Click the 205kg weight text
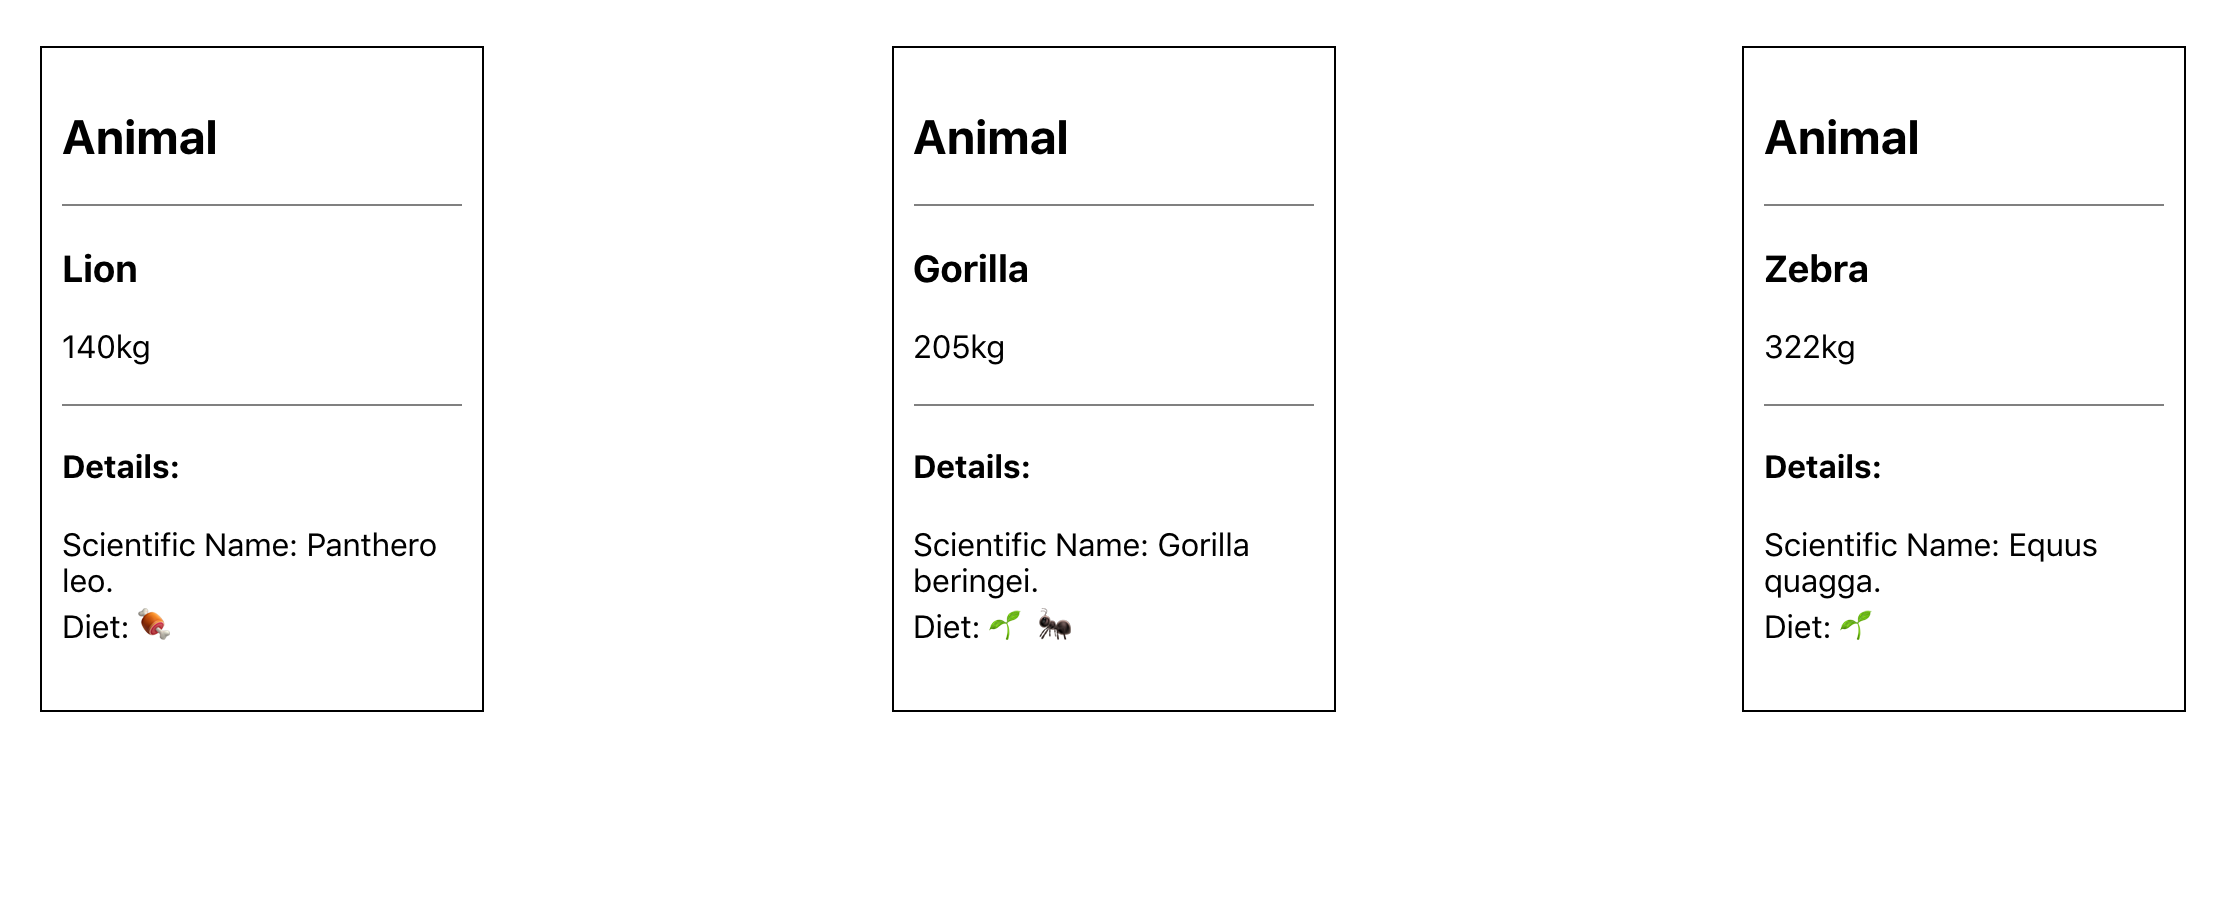The height and width of the screenshot is (916, 2234). click(959, 347)
